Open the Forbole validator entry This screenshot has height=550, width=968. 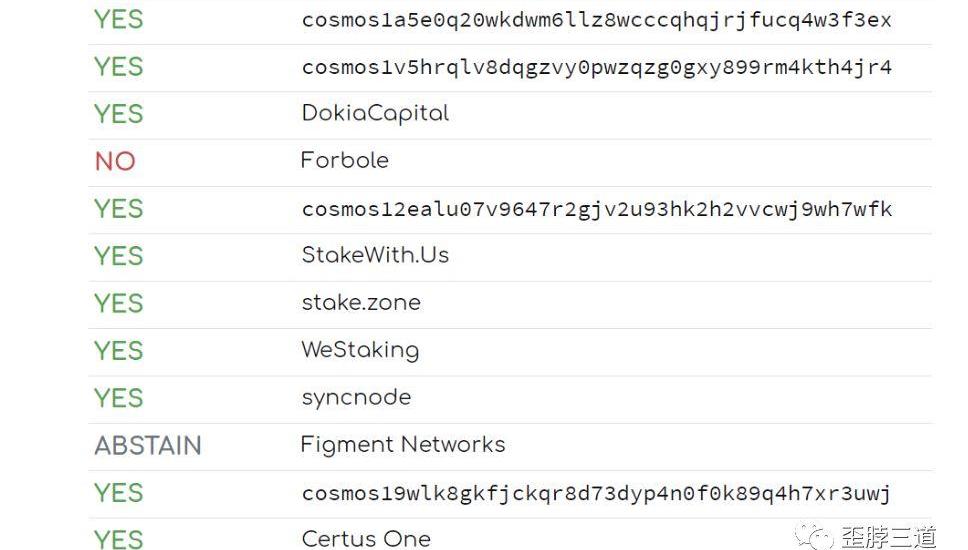click(x=344, y=160)
